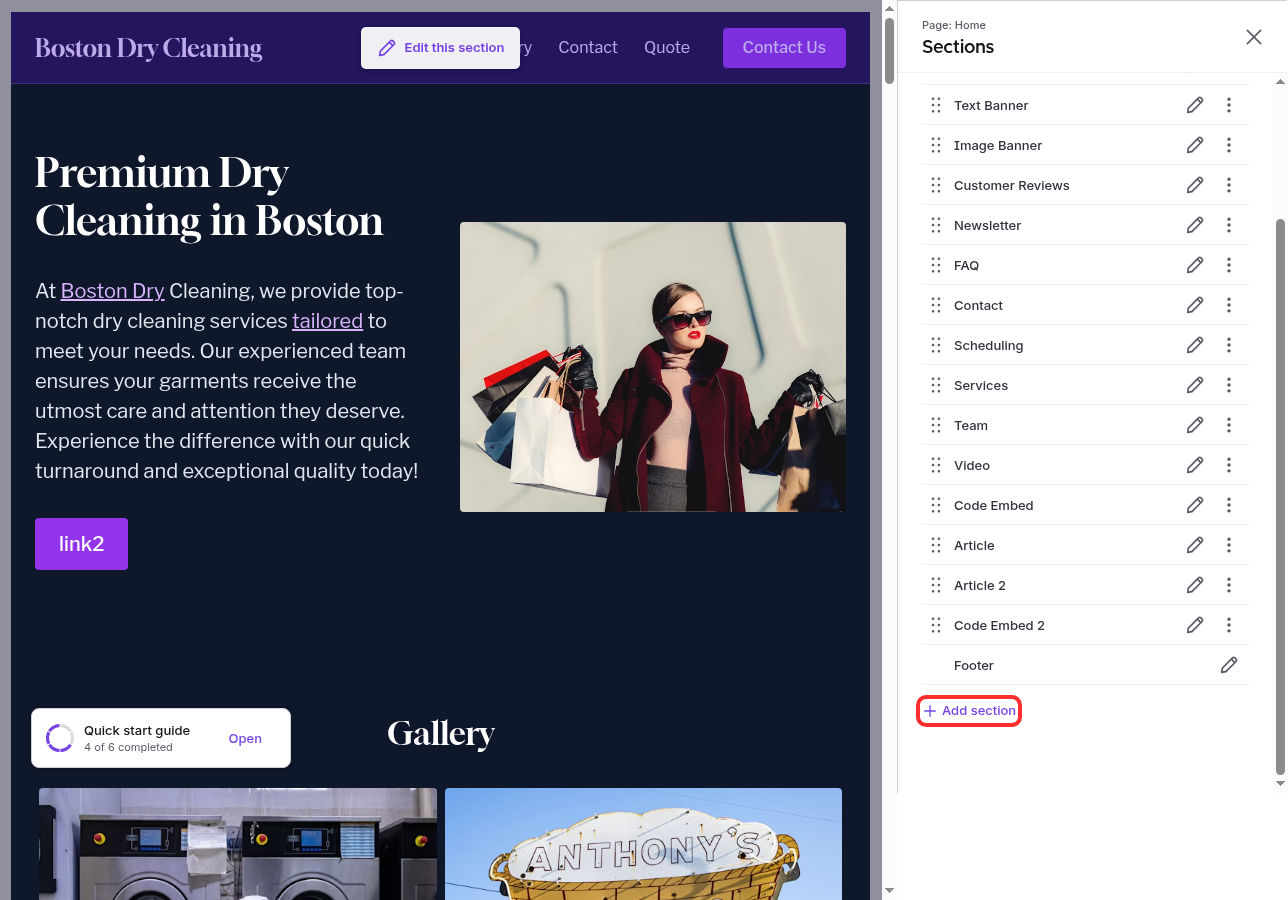Edit the Article section
The width and height of the screenshot is (1288, 900).
click(1195, 545)
